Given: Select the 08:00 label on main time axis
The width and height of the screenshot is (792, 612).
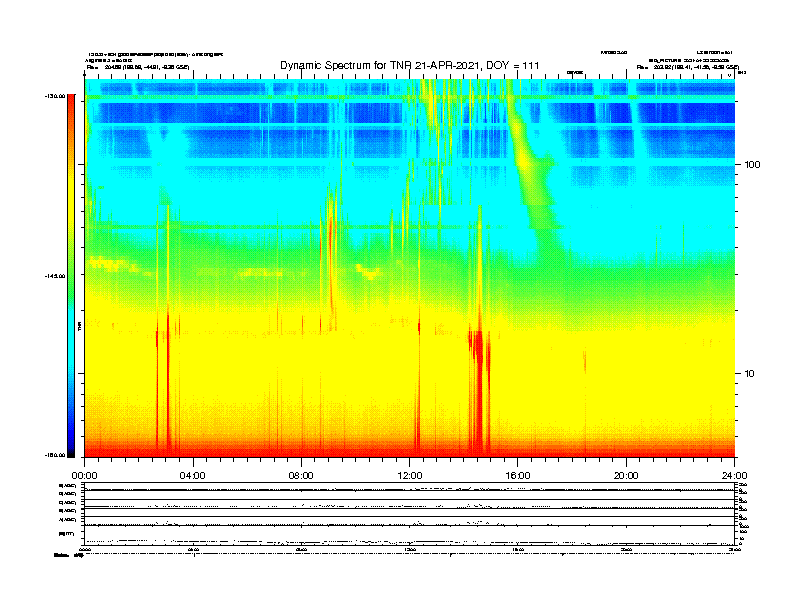Looking at the screenshot, I should (x=301, y=476).
